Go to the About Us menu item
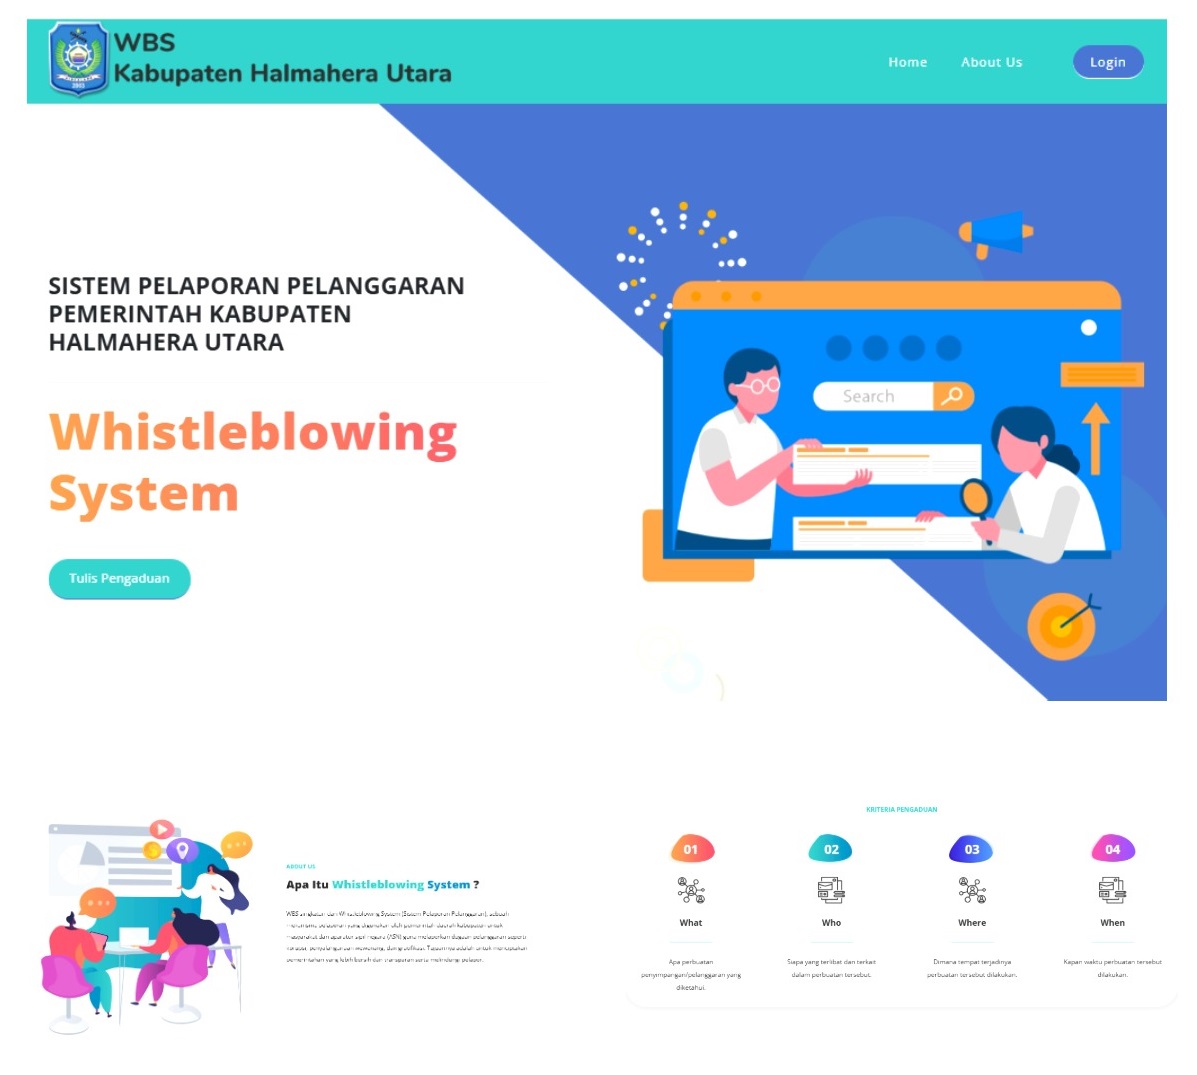This screenshot has height=1075, width=1197. [991, 62]
